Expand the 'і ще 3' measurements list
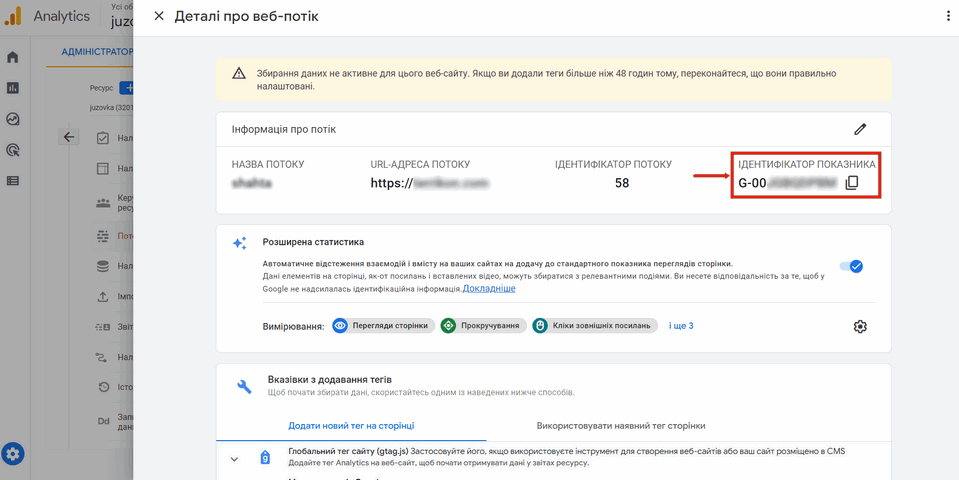Viewport: 959px width, 480px height. [681, 326]
